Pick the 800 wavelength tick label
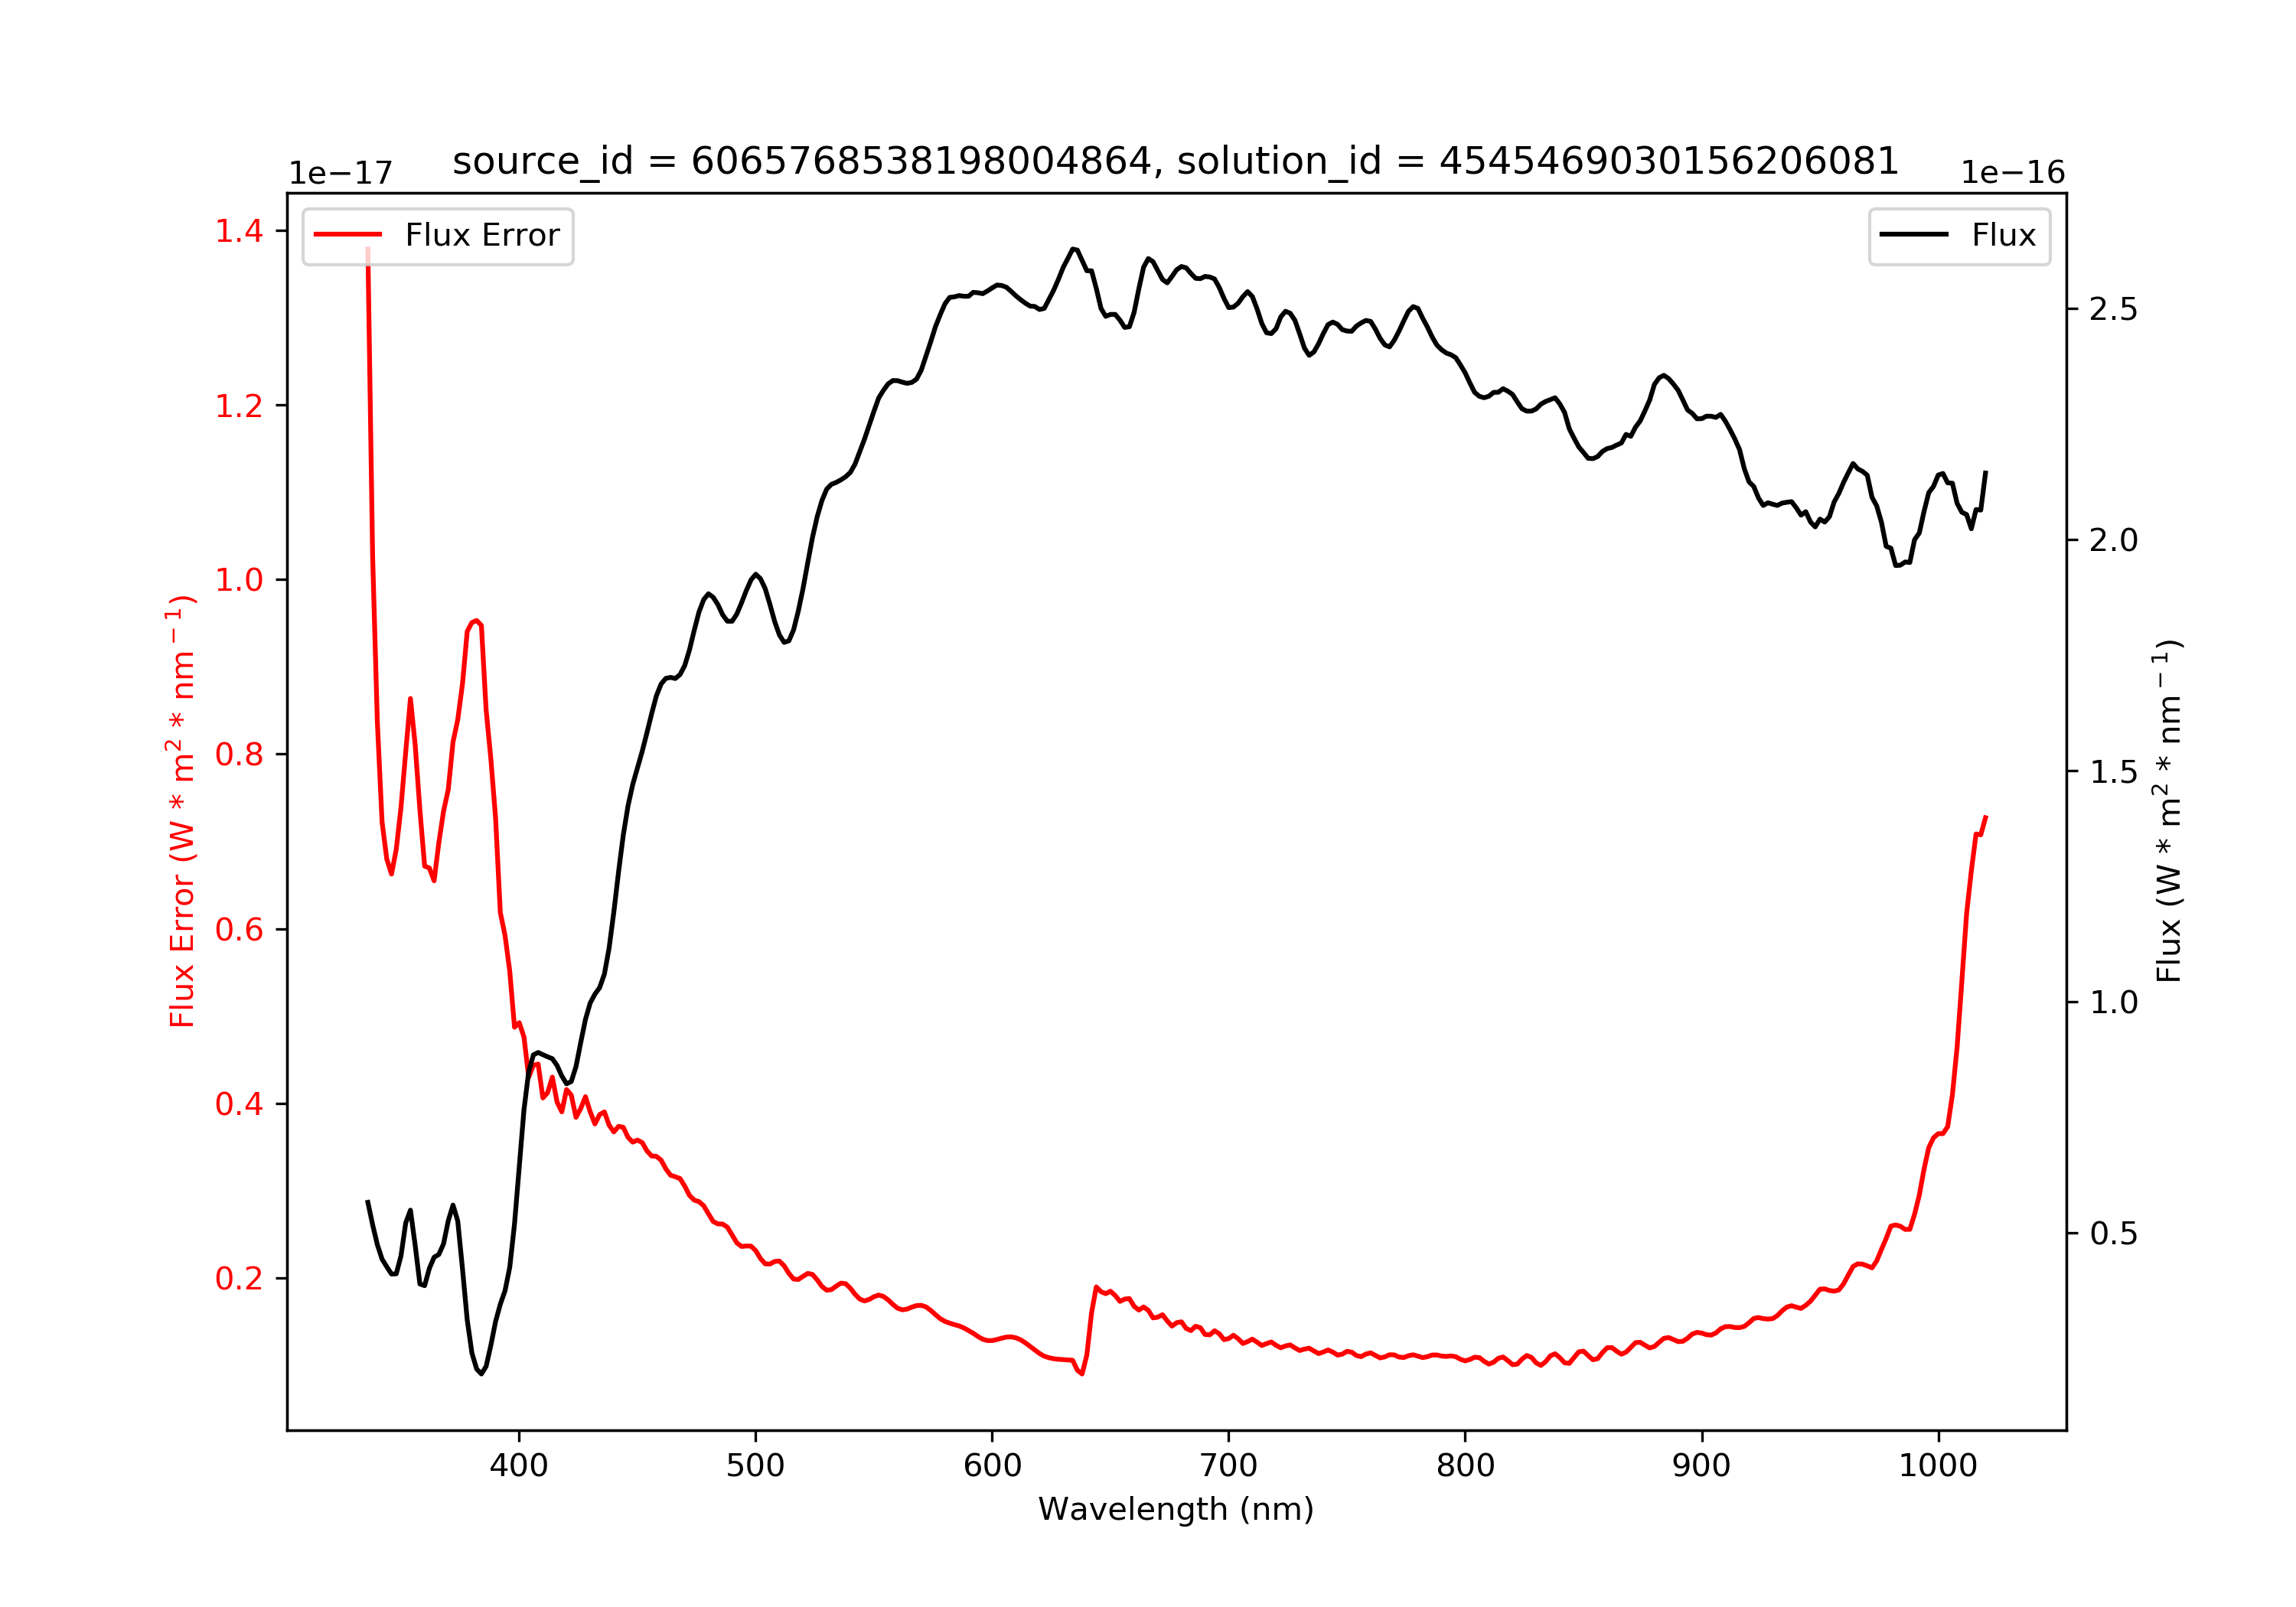Viewport: 2296px width, 1607px height. 1466,1465
